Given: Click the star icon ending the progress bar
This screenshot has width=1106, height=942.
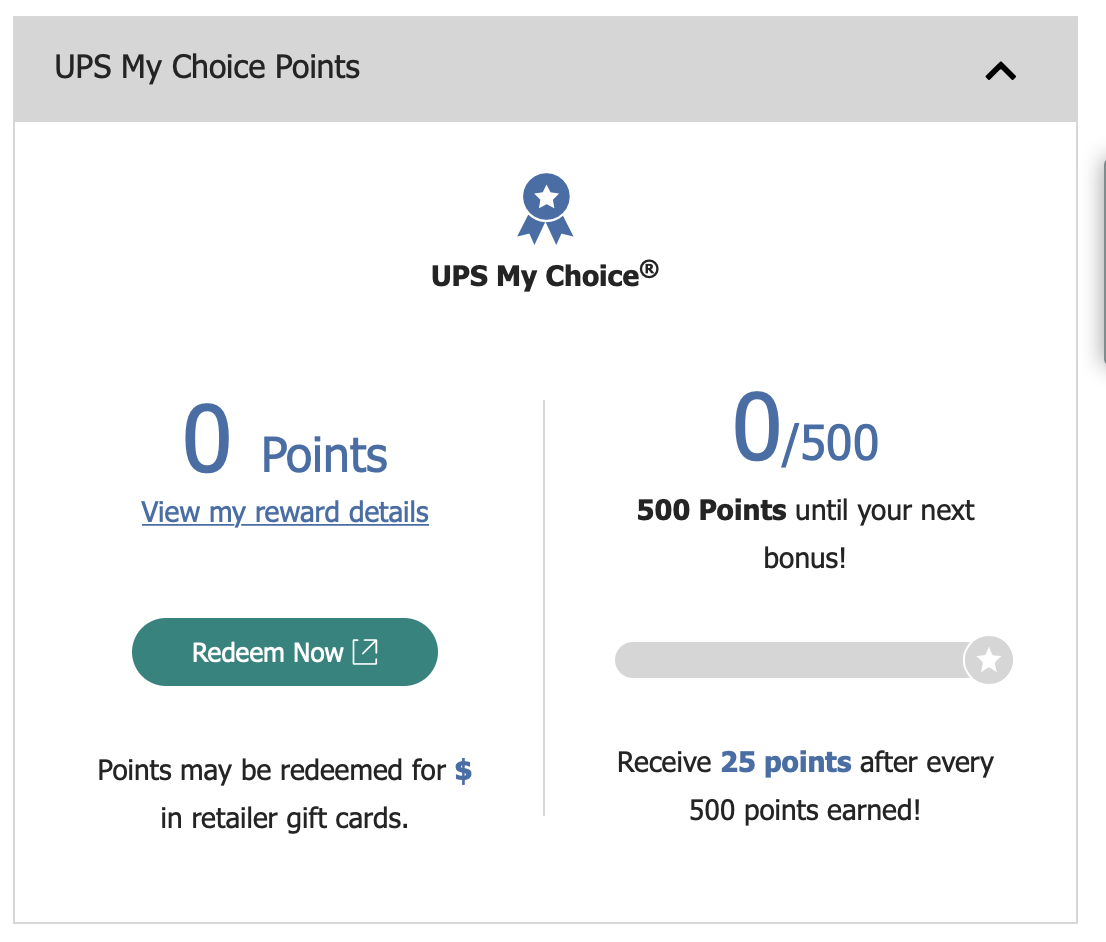Looking at the screenshot, I should coord(989,660).
